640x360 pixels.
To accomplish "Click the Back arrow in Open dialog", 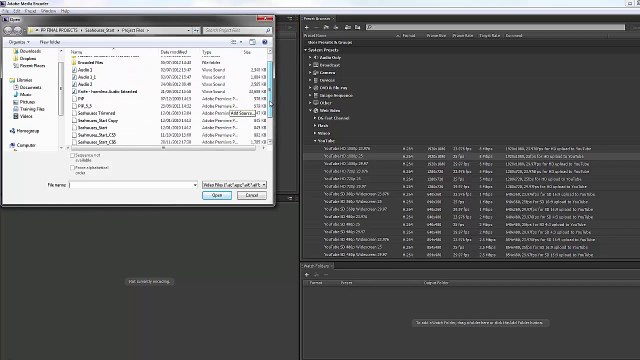I will (8, 30).
